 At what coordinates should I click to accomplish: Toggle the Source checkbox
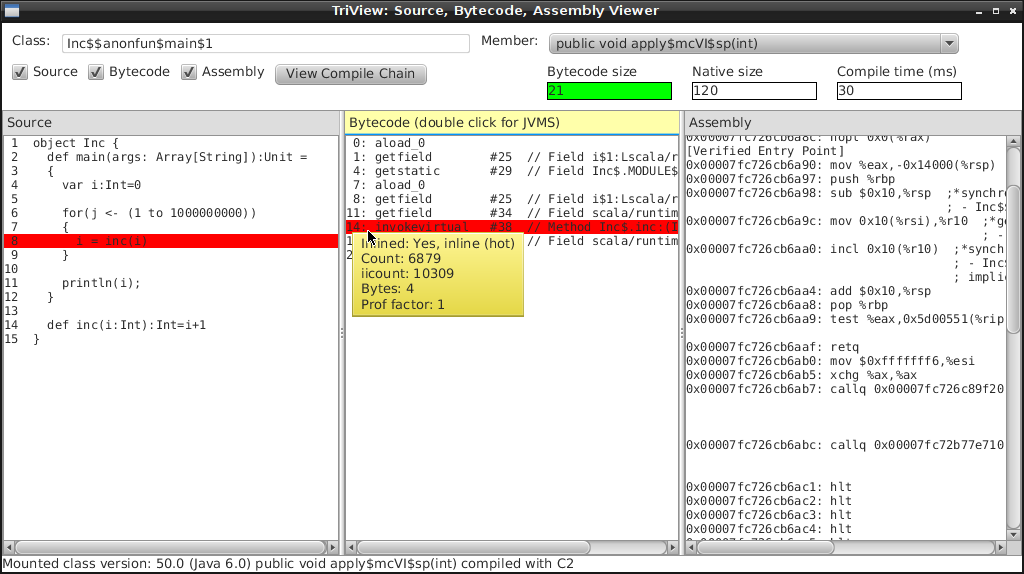20,72
